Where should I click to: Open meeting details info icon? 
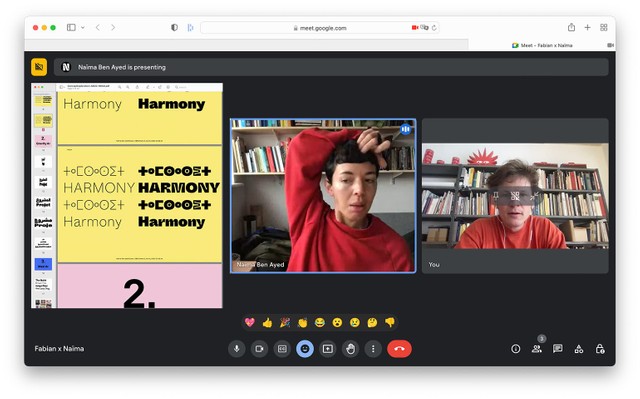pos(516,349)
